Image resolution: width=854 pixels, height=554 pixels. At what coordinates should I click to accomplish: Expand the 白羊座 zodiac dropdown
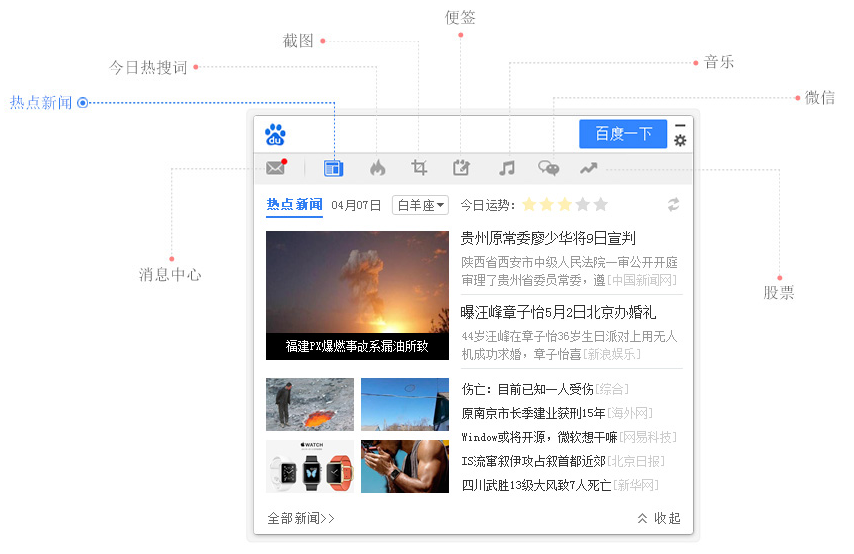pos(420,205)
